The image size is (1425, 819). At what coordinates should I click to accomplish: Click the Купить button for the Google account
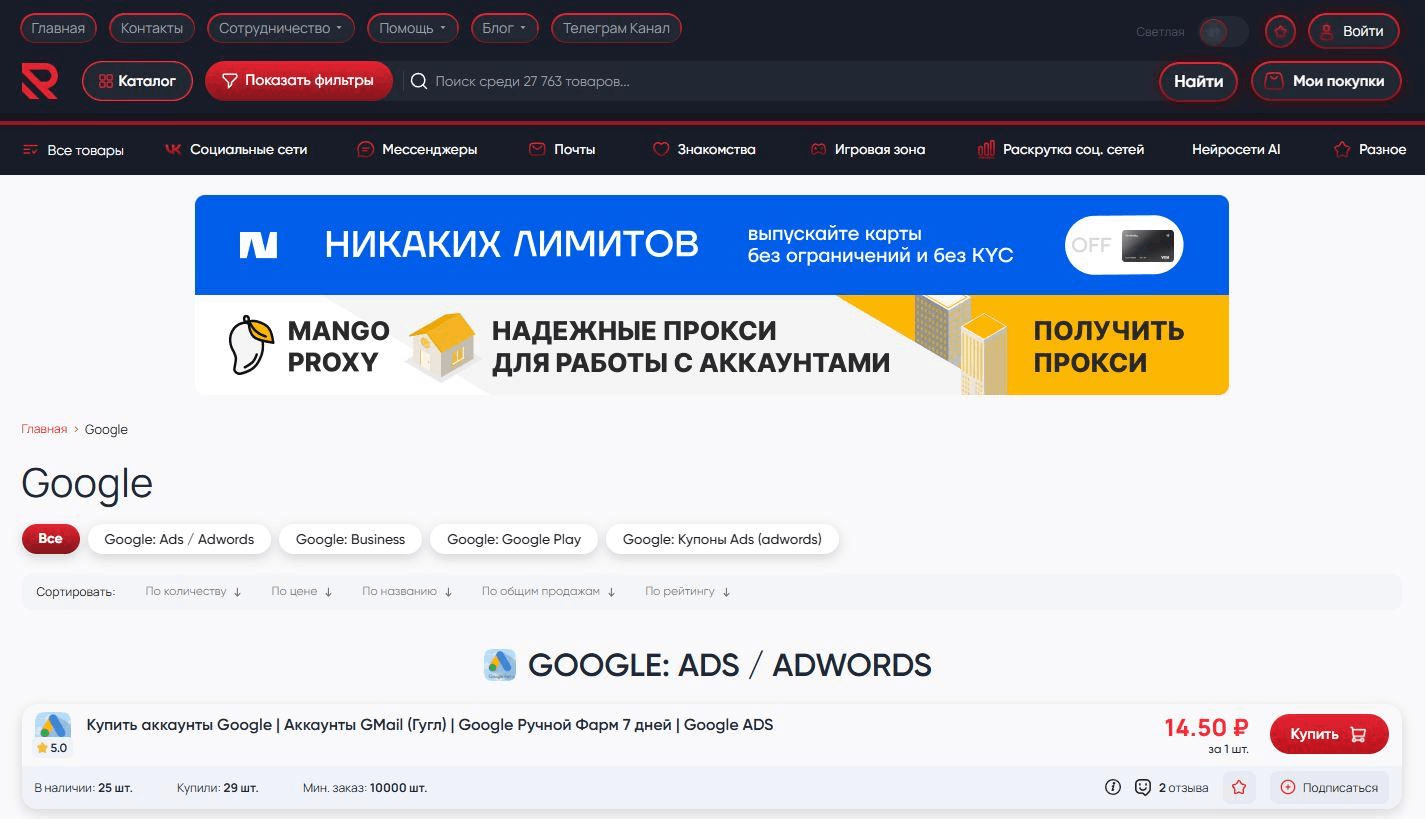coord(1329,734)
